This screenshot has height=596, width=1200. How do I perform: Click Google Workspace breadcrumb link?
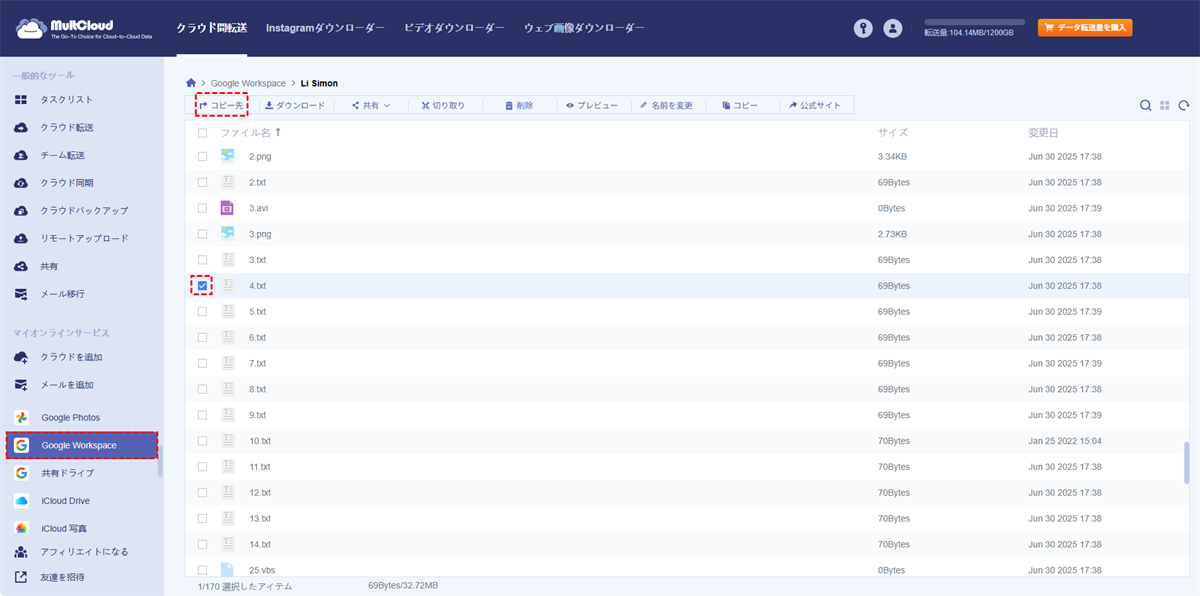pyautogui.click(x=248, y=83)
